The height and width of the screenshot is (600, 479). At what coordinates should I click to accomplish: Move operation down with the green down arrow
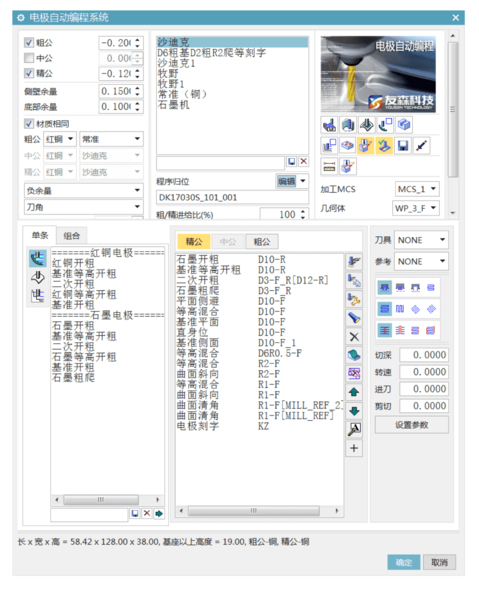[354, 411]
